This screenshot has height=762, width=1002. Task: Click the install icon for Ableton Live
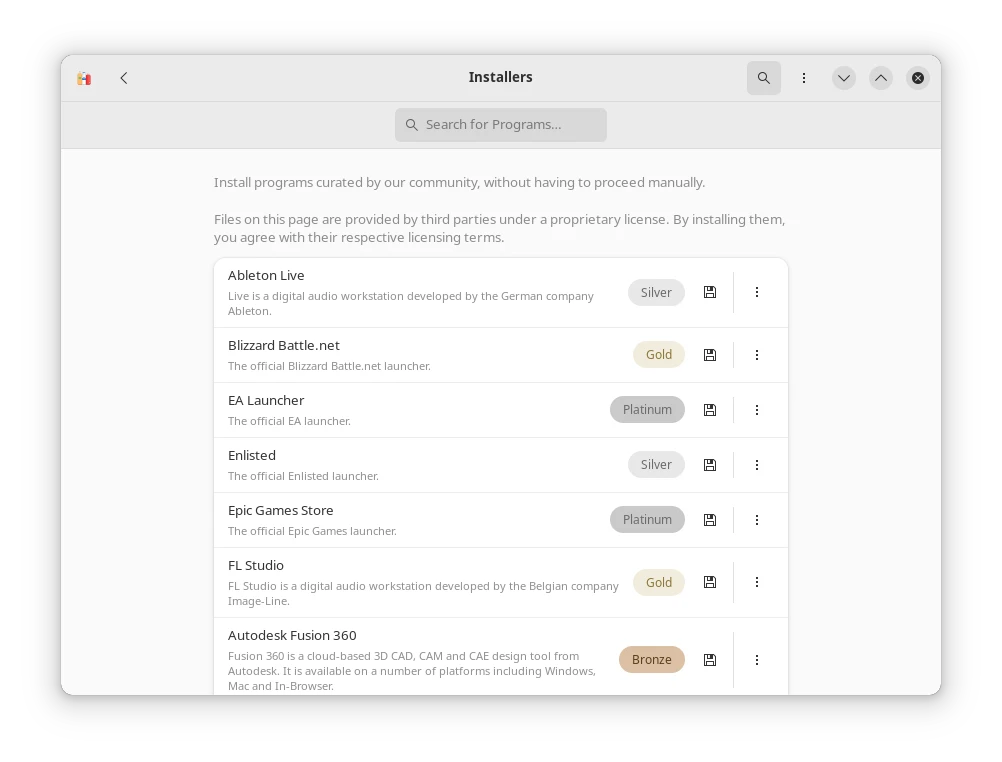tap(710, 292)
